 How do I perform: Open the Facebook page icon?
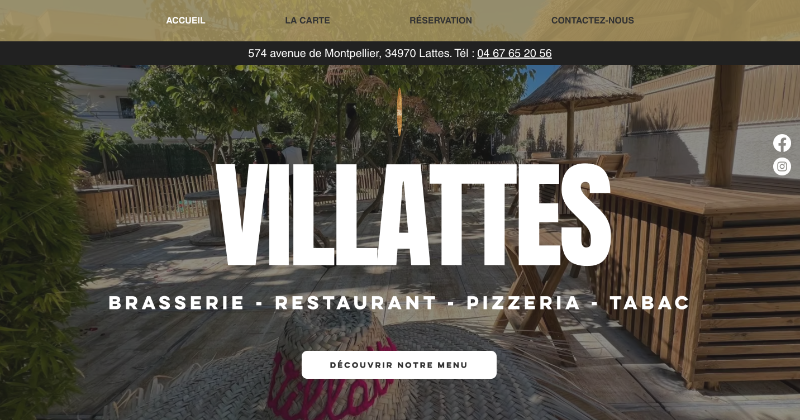(782, 143)
